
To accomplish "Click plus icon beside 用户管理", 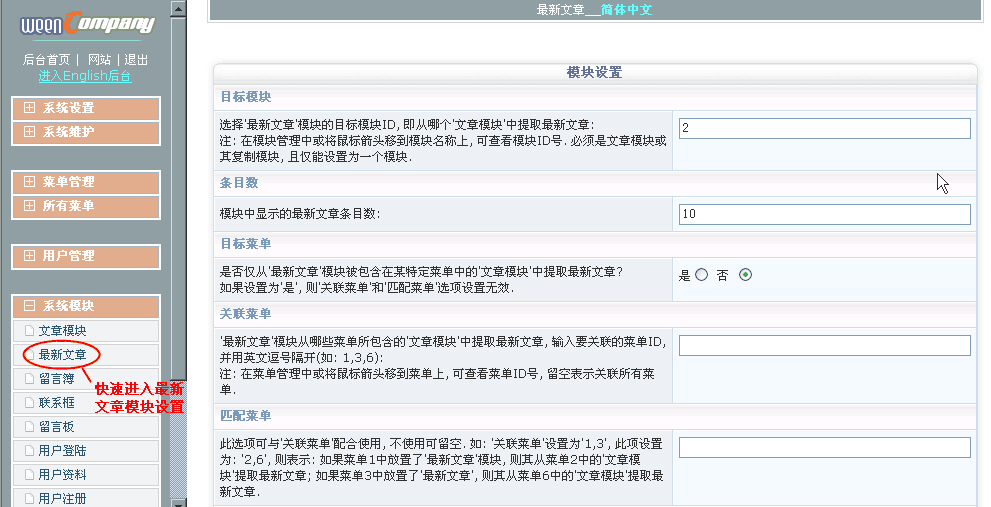I will pos(29,255).
